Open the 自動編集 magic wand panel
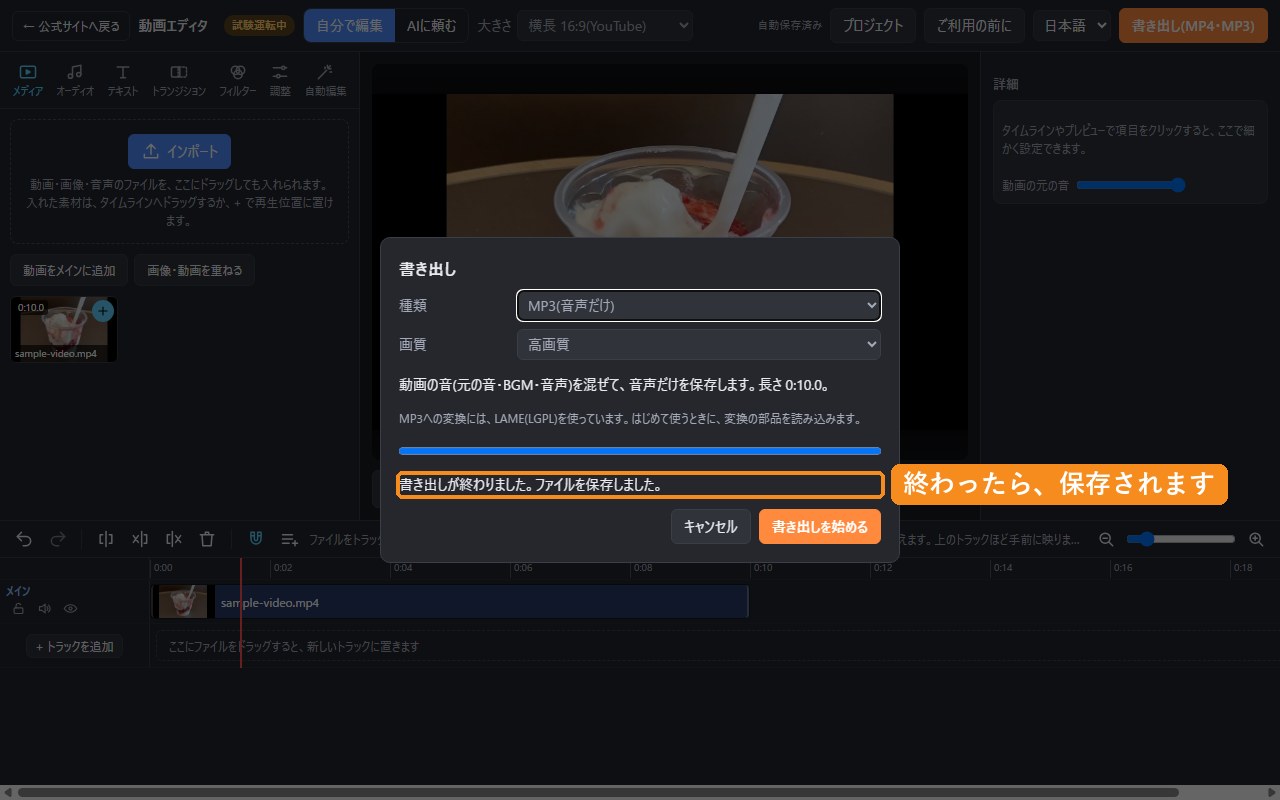Viewport: 1280px width, 800px height. 325,80
